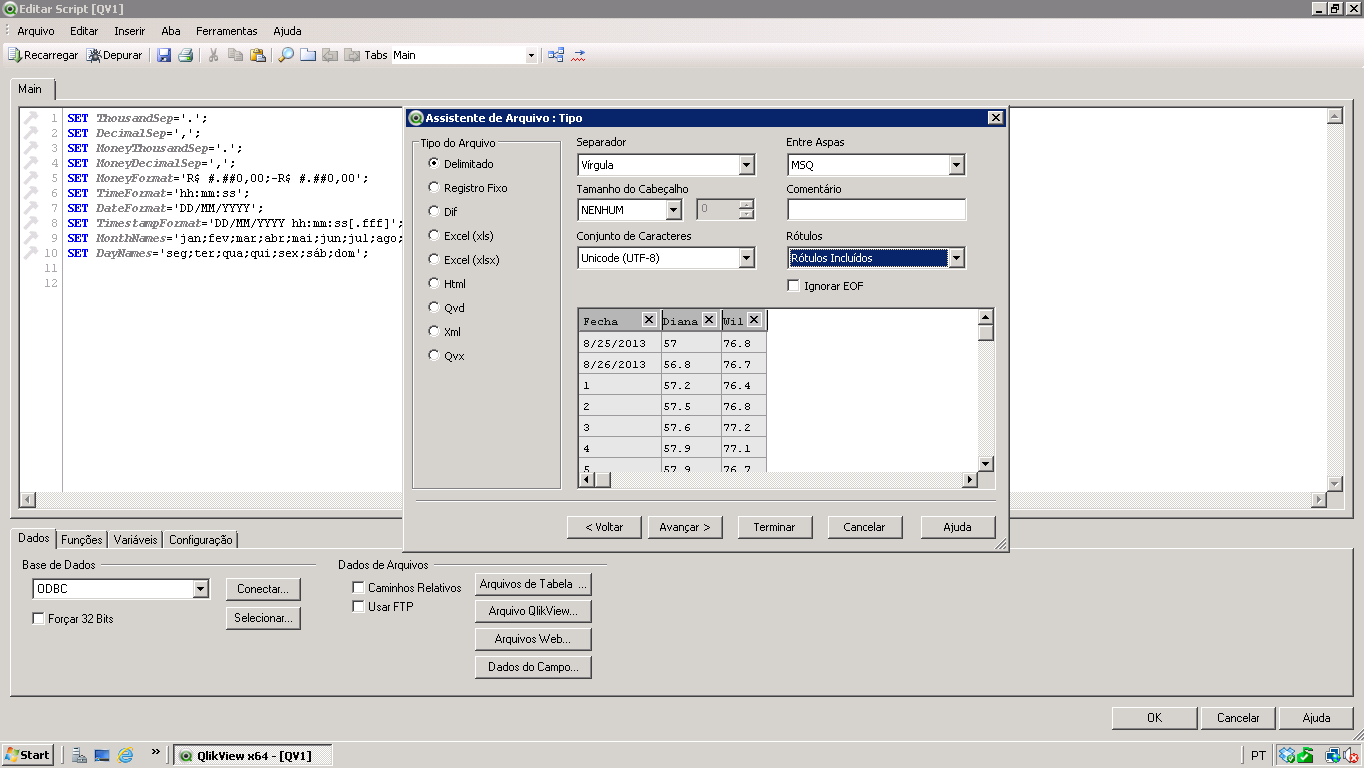Open search with the magnifying glass icon
1364x768 pixels.
coord(286,55)
